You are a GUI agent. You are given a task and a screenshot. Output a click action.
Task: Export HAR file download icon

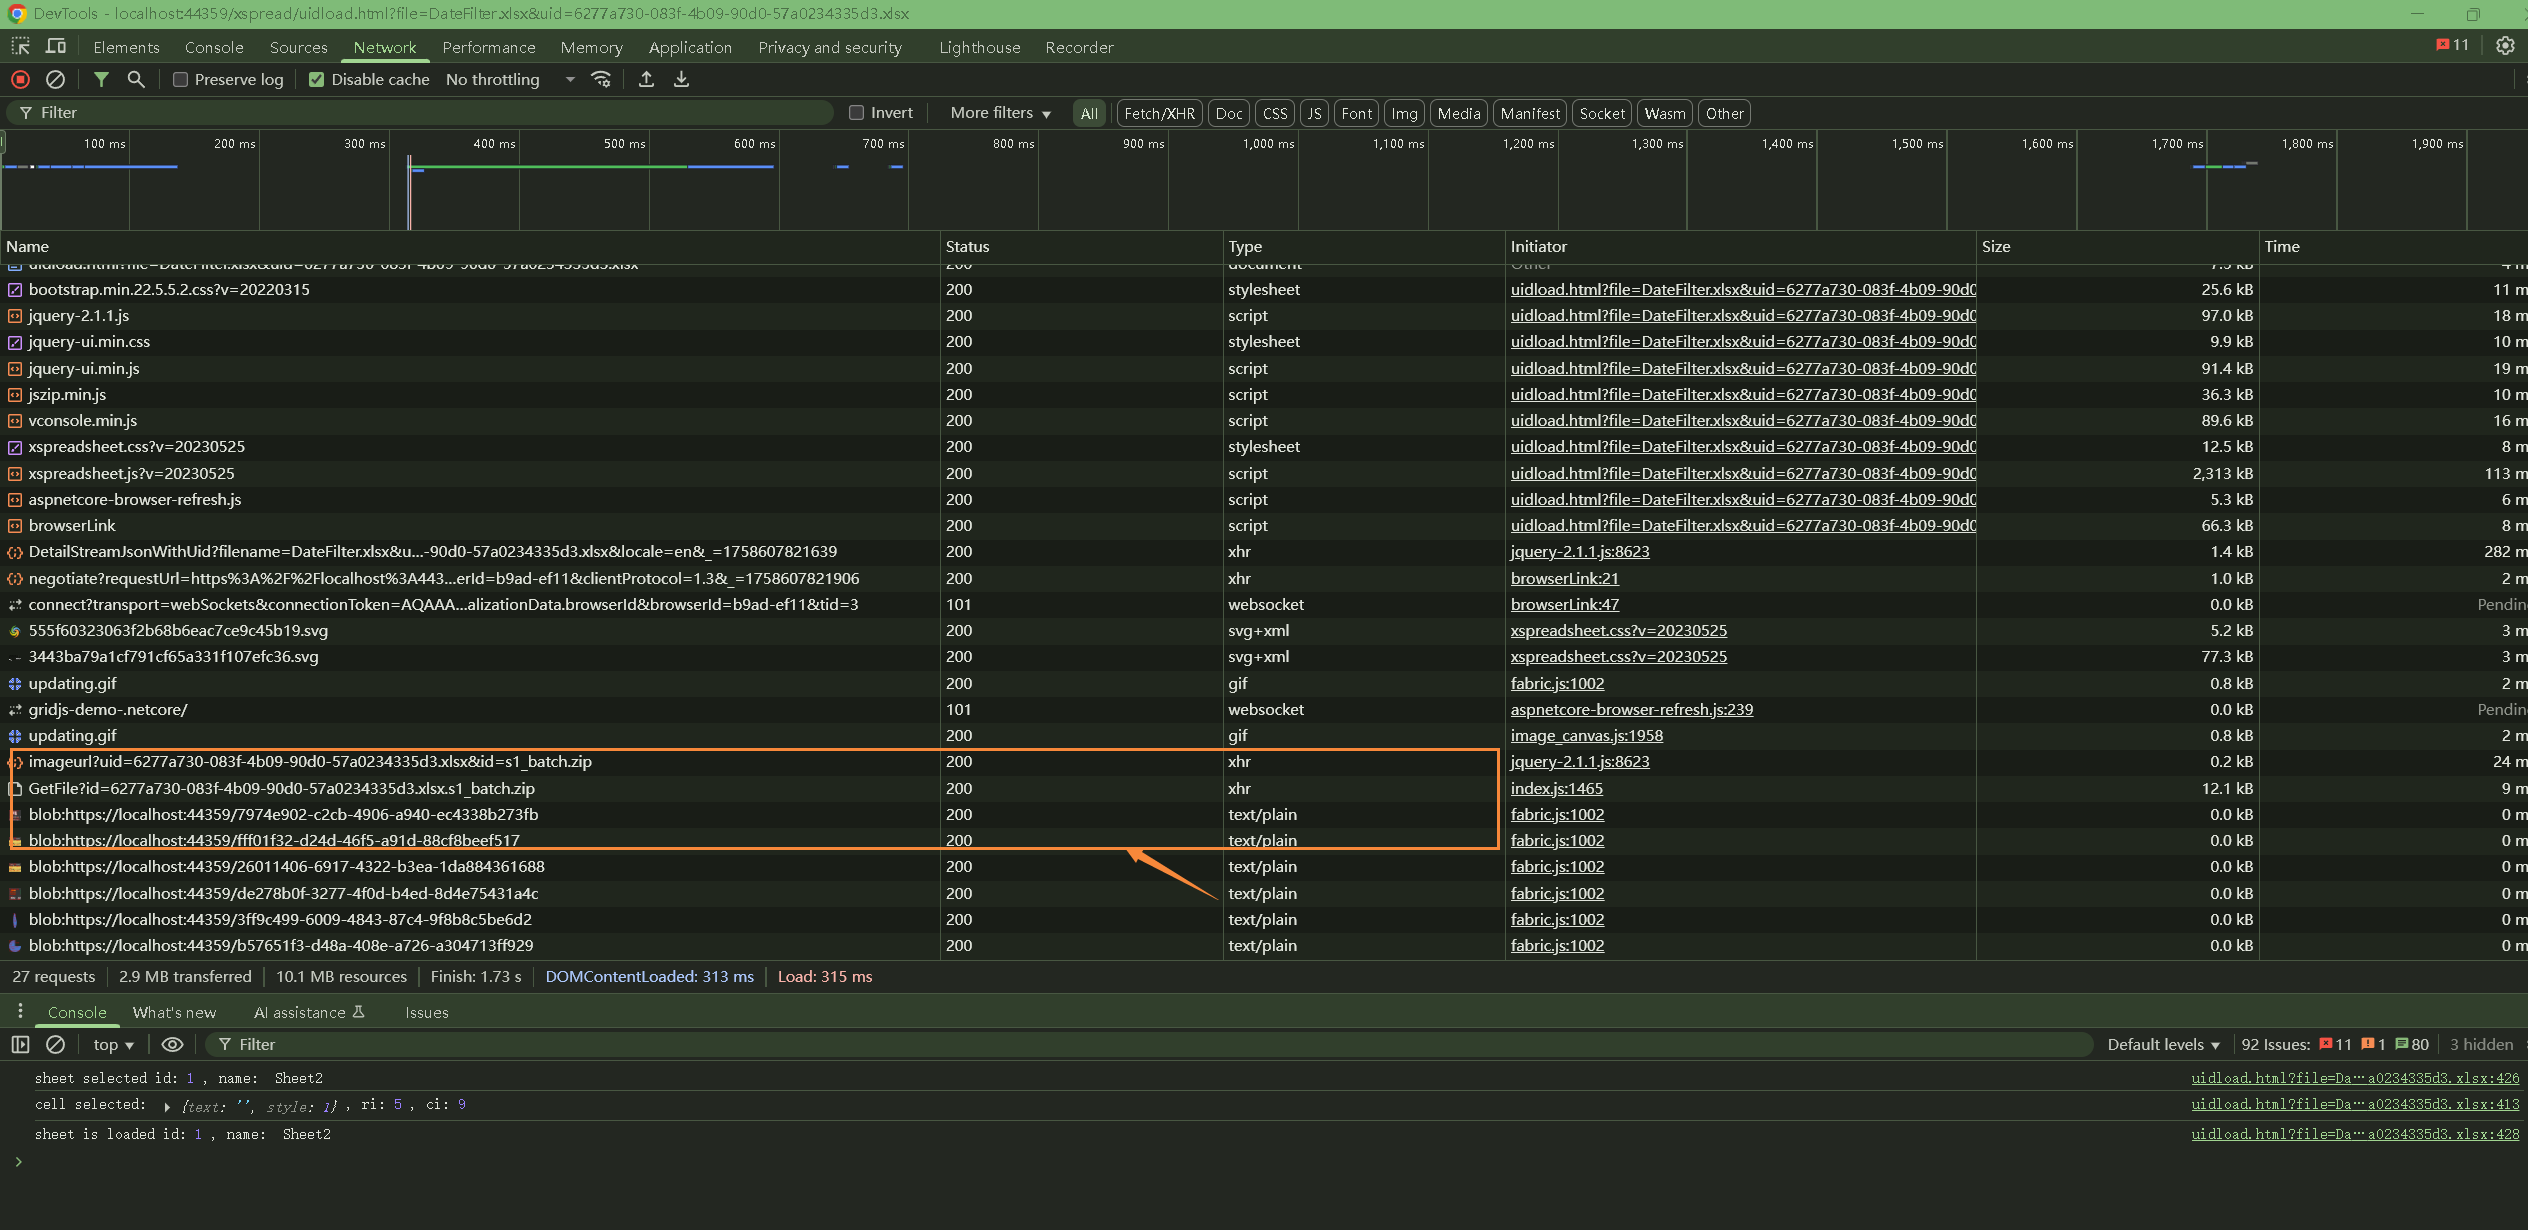(681, 79)
